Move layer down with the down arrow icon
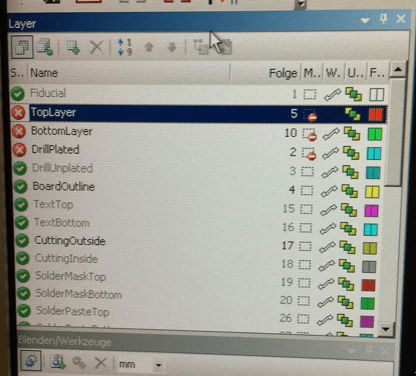Viewport: 416px width, 376px height. click(x=172, y=47)
